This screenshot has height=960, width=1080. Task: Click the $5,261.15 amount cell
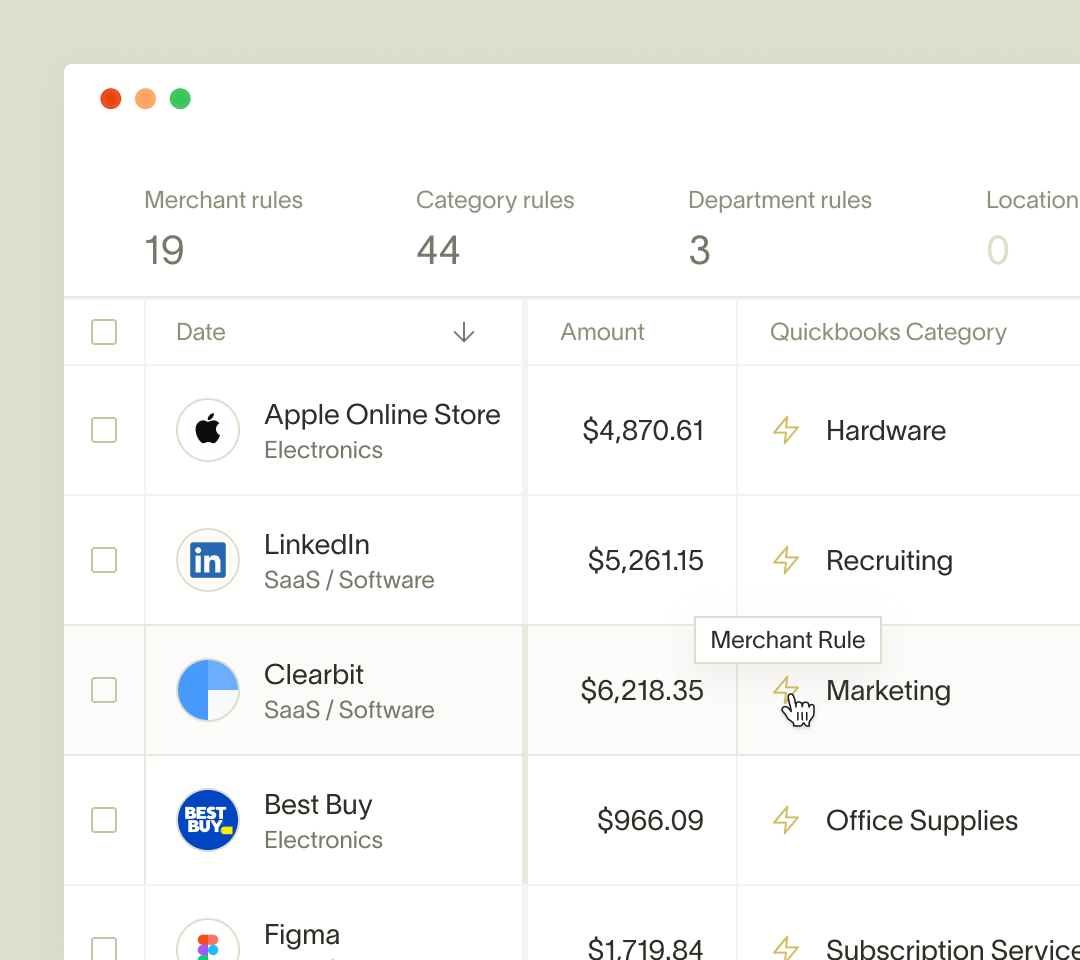(x=645, y=560)
